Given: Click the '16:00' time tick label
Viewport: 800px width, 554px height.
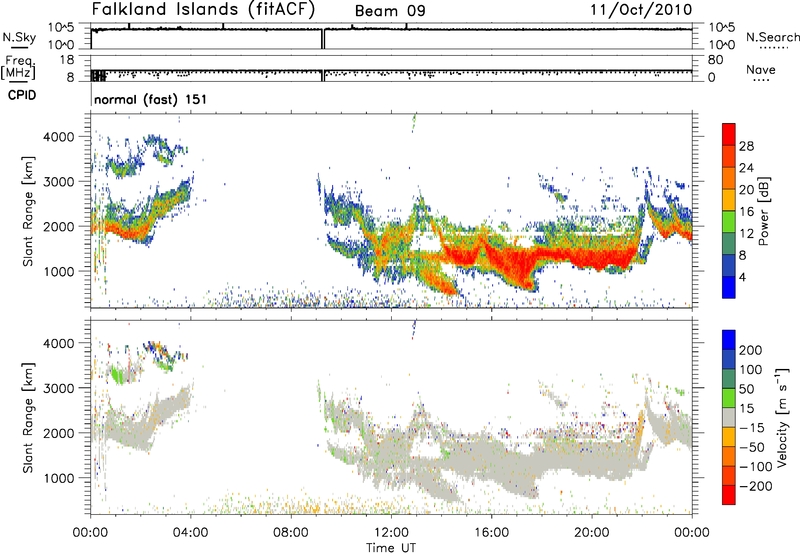Looking at the screenshot, I should tap(491, 533).
